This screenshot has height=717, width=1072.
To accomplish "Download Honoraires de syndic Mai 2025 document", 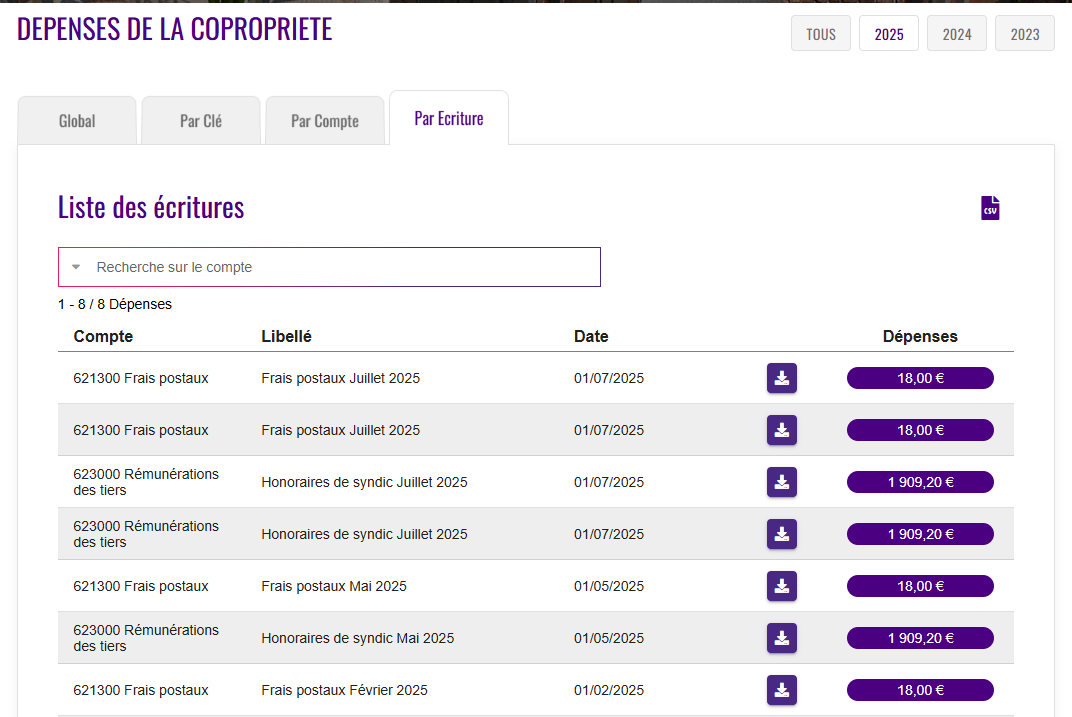I will [781, 638].
